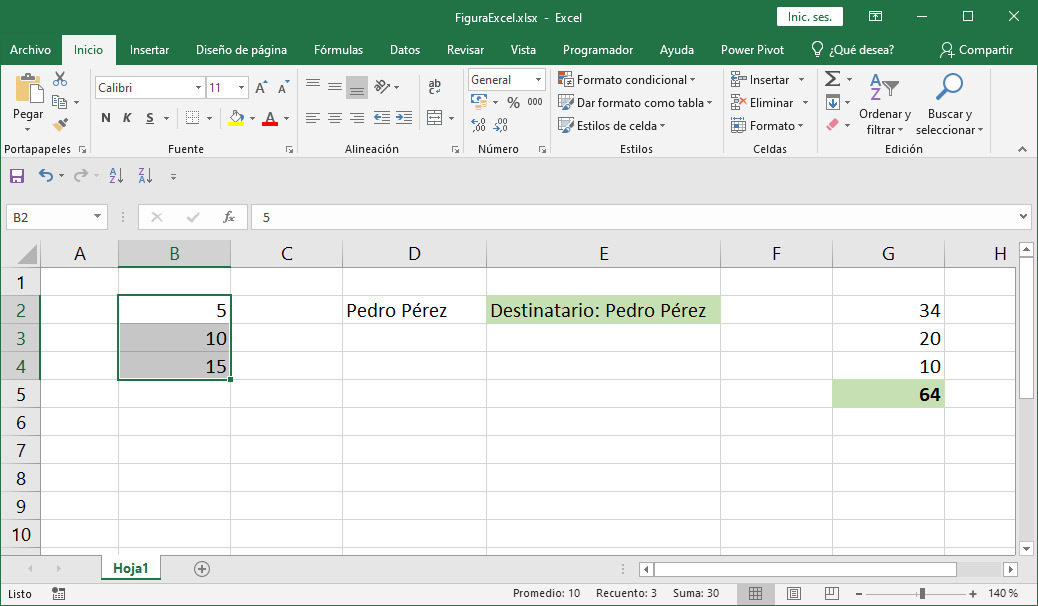
Task: Click the Add new sheet plus button
Action: [202, 568]
